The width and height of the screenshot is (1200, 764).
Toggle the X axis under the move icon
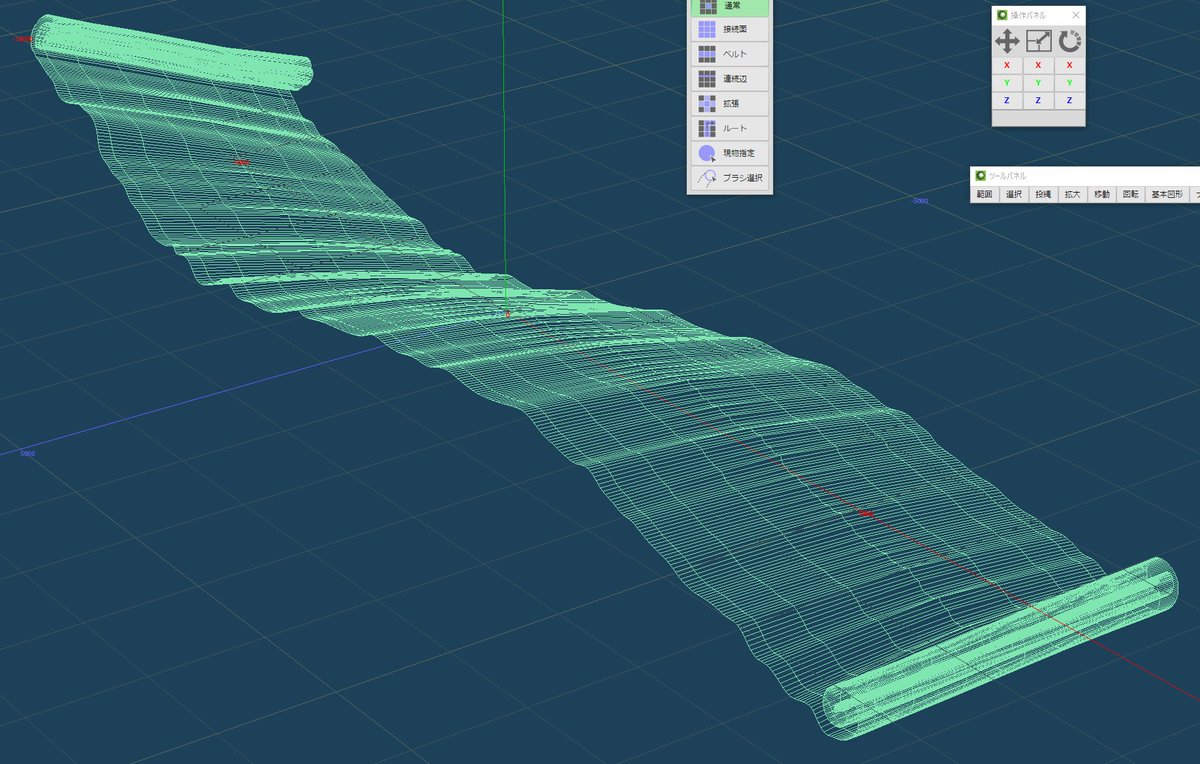pos(1007,65)
